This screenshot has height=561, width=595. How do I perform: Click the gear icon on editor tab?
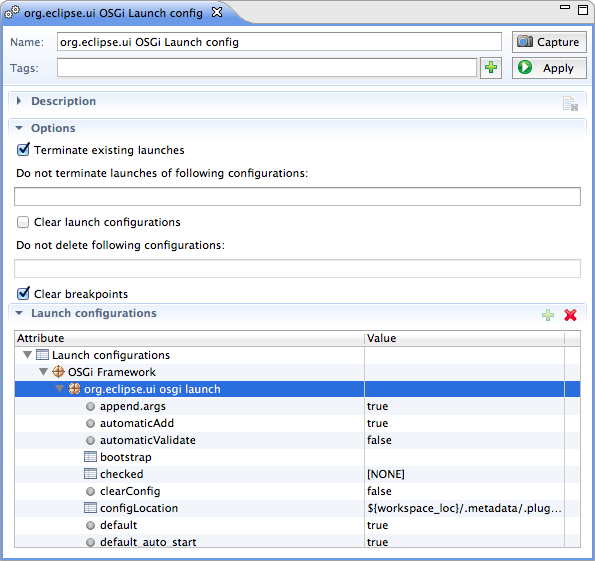click(x=12, y=13)
